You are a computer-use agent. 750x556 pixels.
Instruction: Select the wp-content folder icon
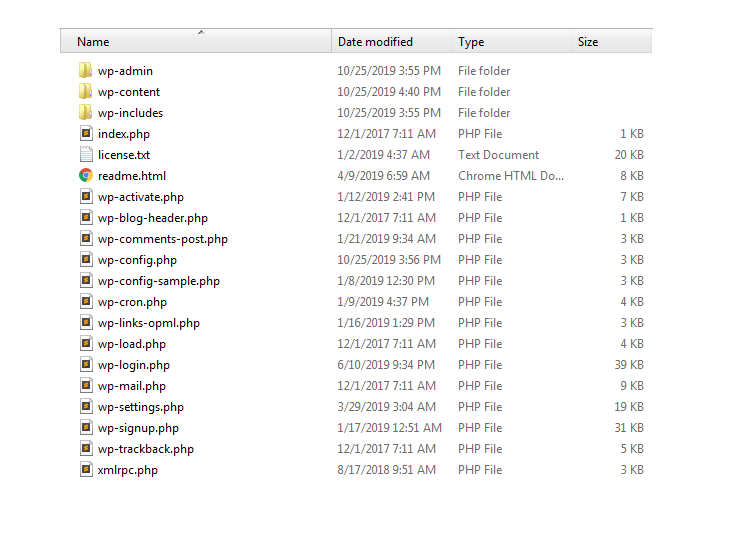pyautogui.click(x=86, y=91)
